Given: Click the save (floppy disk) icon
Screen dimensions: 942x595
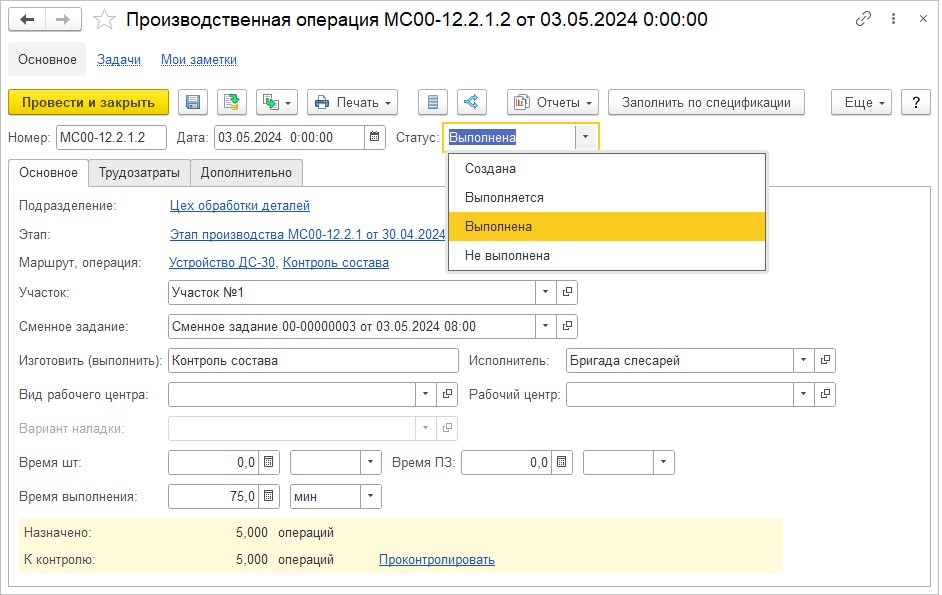Looking at the screenshot, I should point(193,102).
